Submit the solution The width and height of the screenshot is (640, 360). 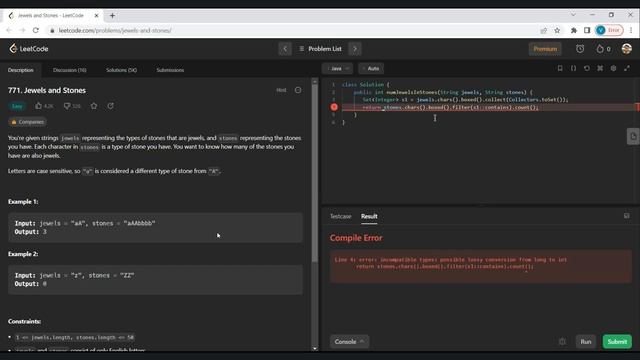617,342
